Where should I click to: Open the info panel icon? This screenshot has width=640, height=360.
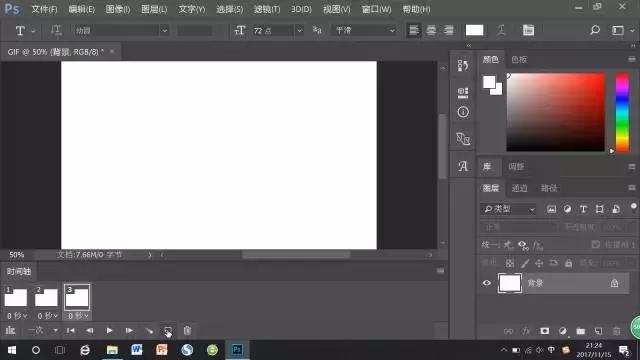click(x=463, y=112)
